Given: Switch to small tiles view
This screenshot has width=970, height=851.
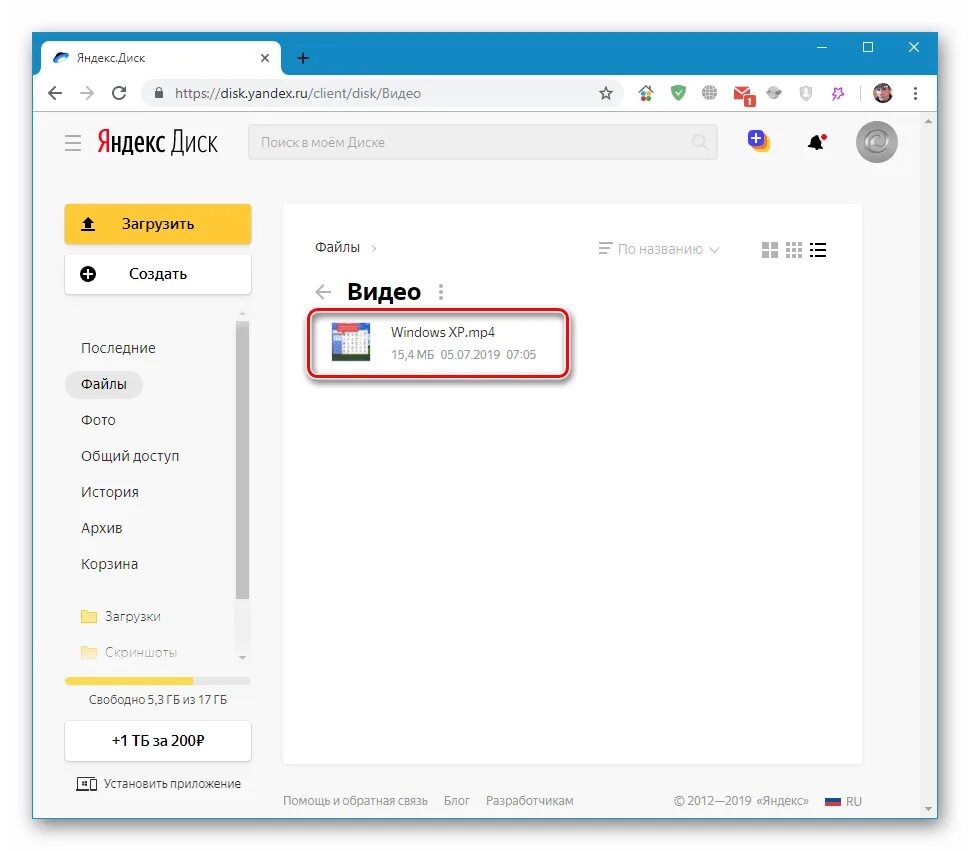Looking at the screenshot, I should click(x=794, y=250).
